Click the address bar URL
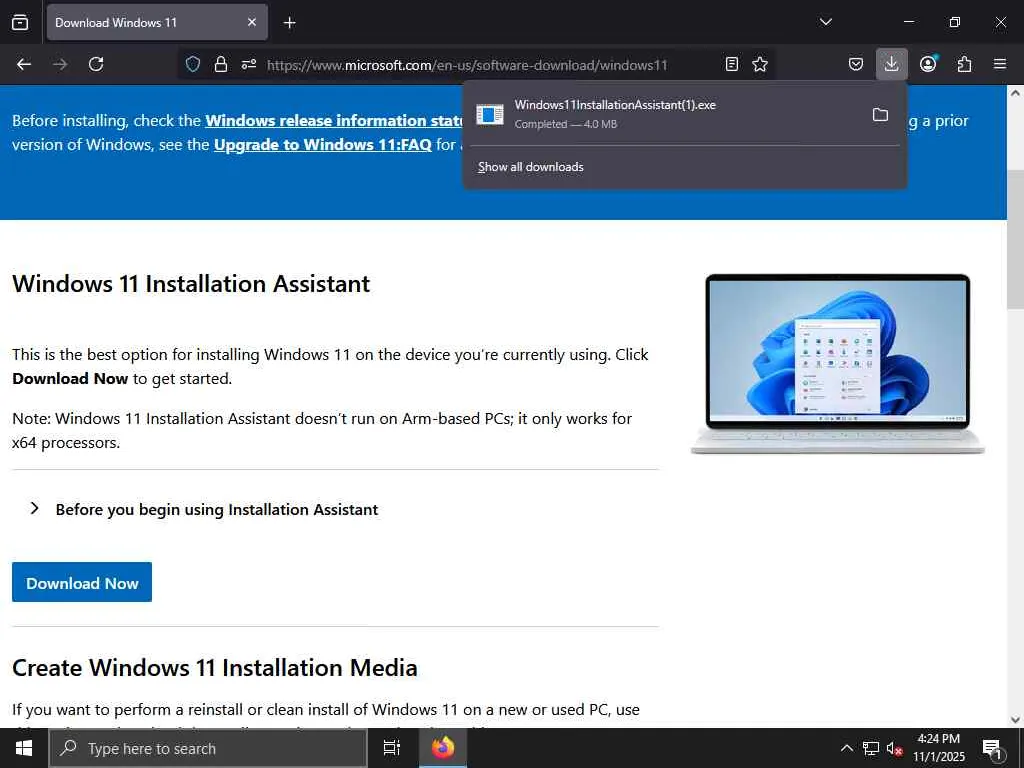Screen dimensions: 1024x768 tap(467, 65)
